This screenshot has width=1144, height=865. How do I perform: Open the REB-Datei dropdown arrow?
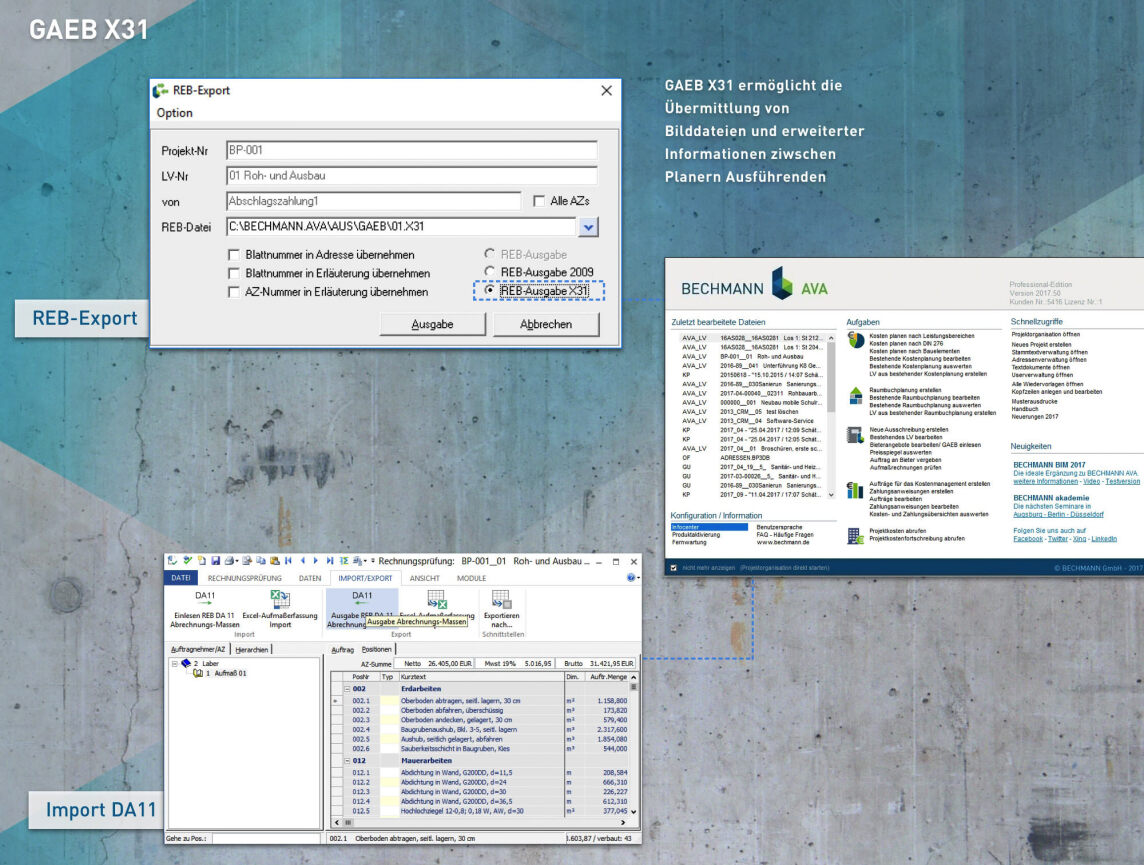(x=588, y=227)
